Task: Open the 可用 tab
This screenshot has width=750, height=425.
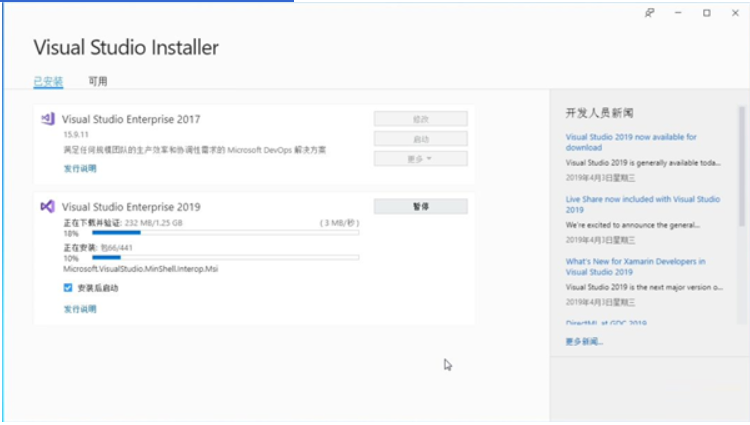Action: [97, 81]
